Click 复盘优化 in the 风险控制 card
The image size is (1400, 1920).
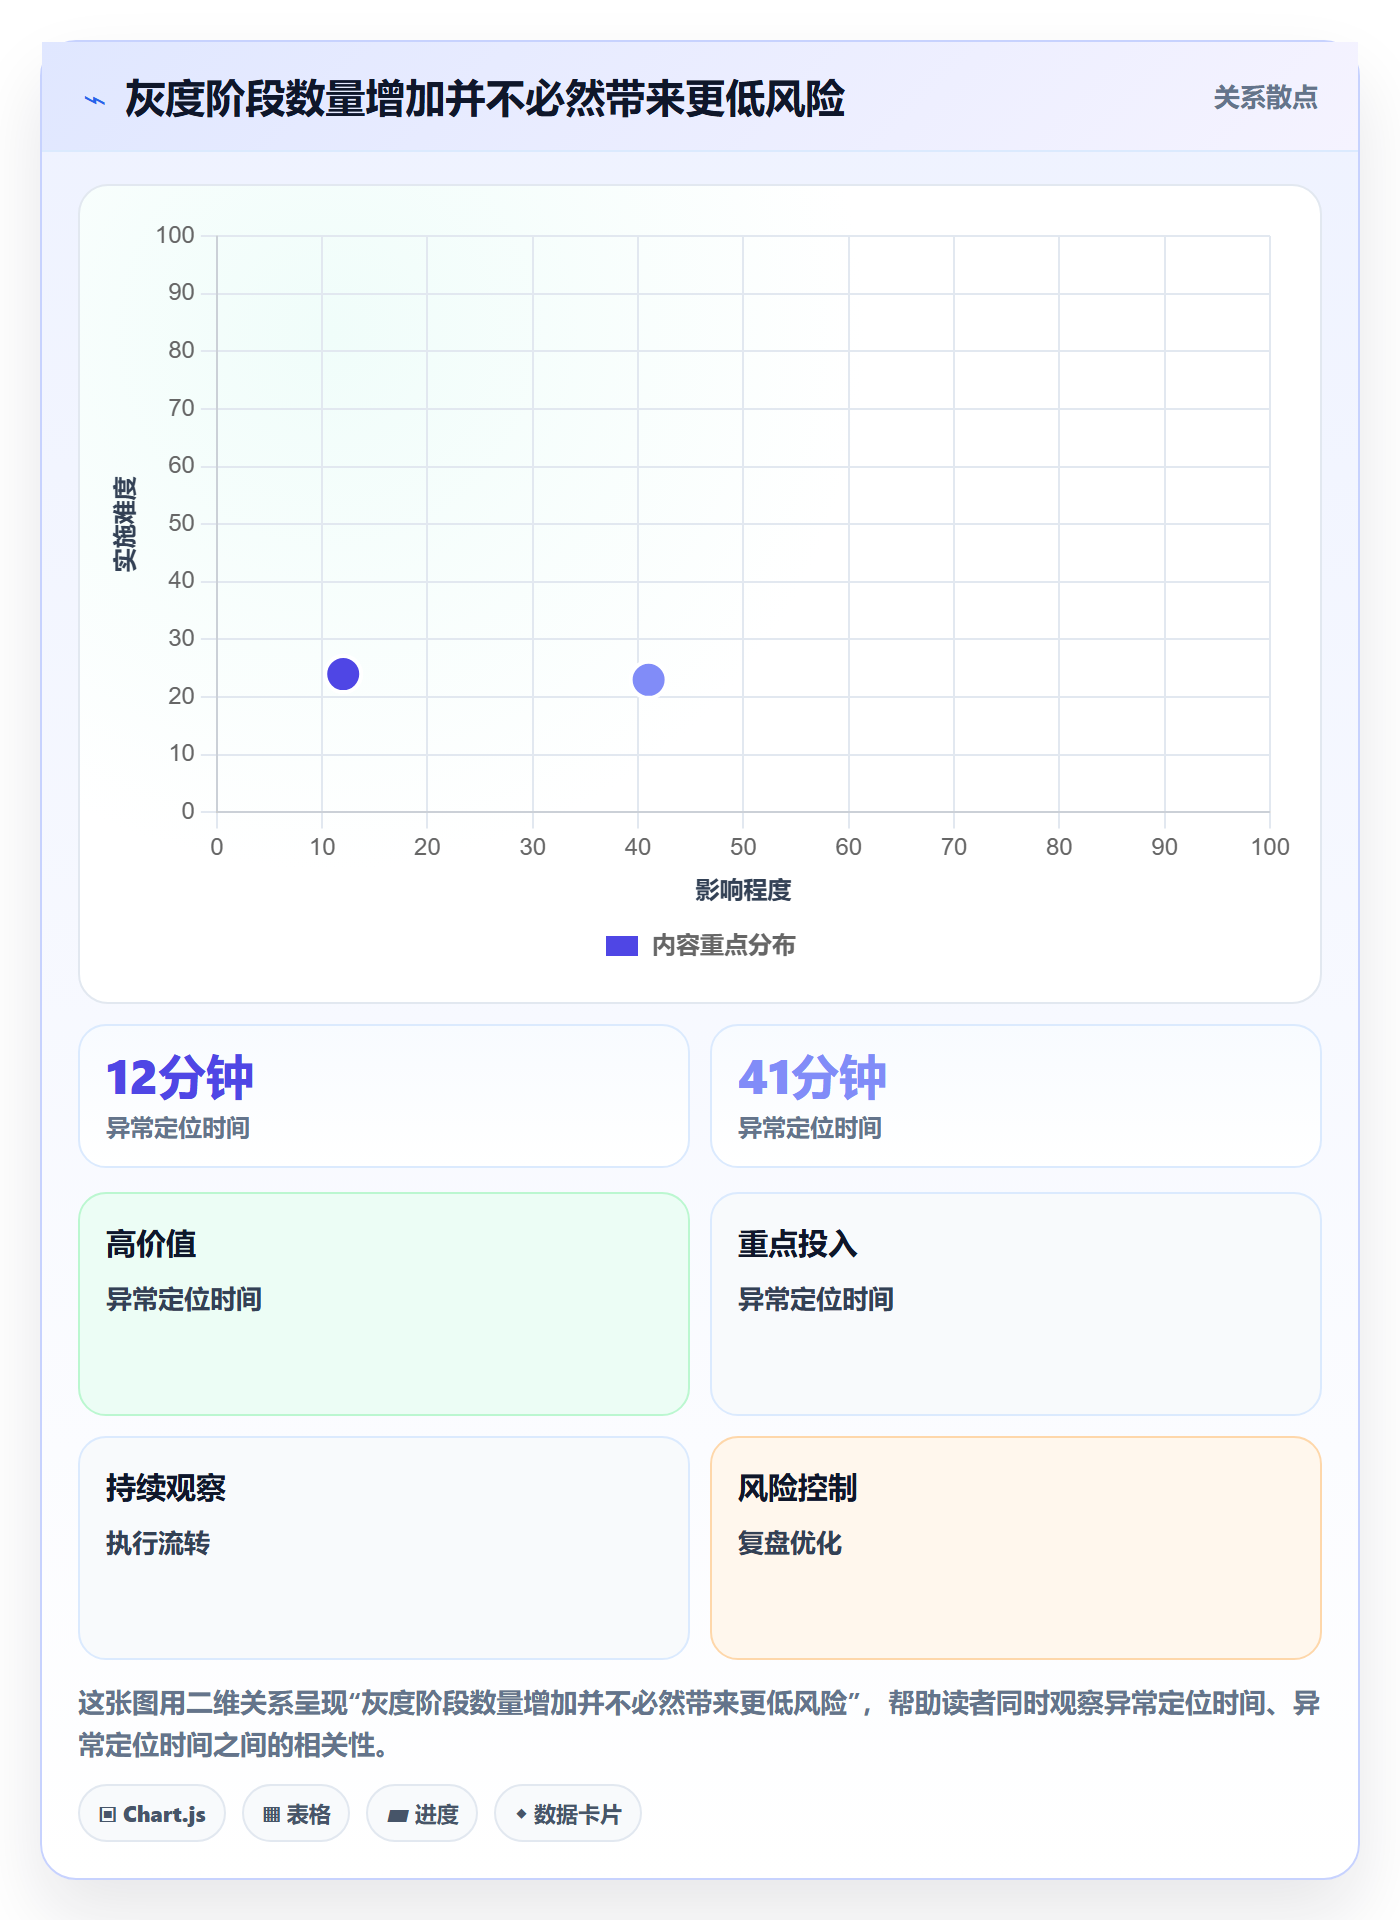(790, 1543)
